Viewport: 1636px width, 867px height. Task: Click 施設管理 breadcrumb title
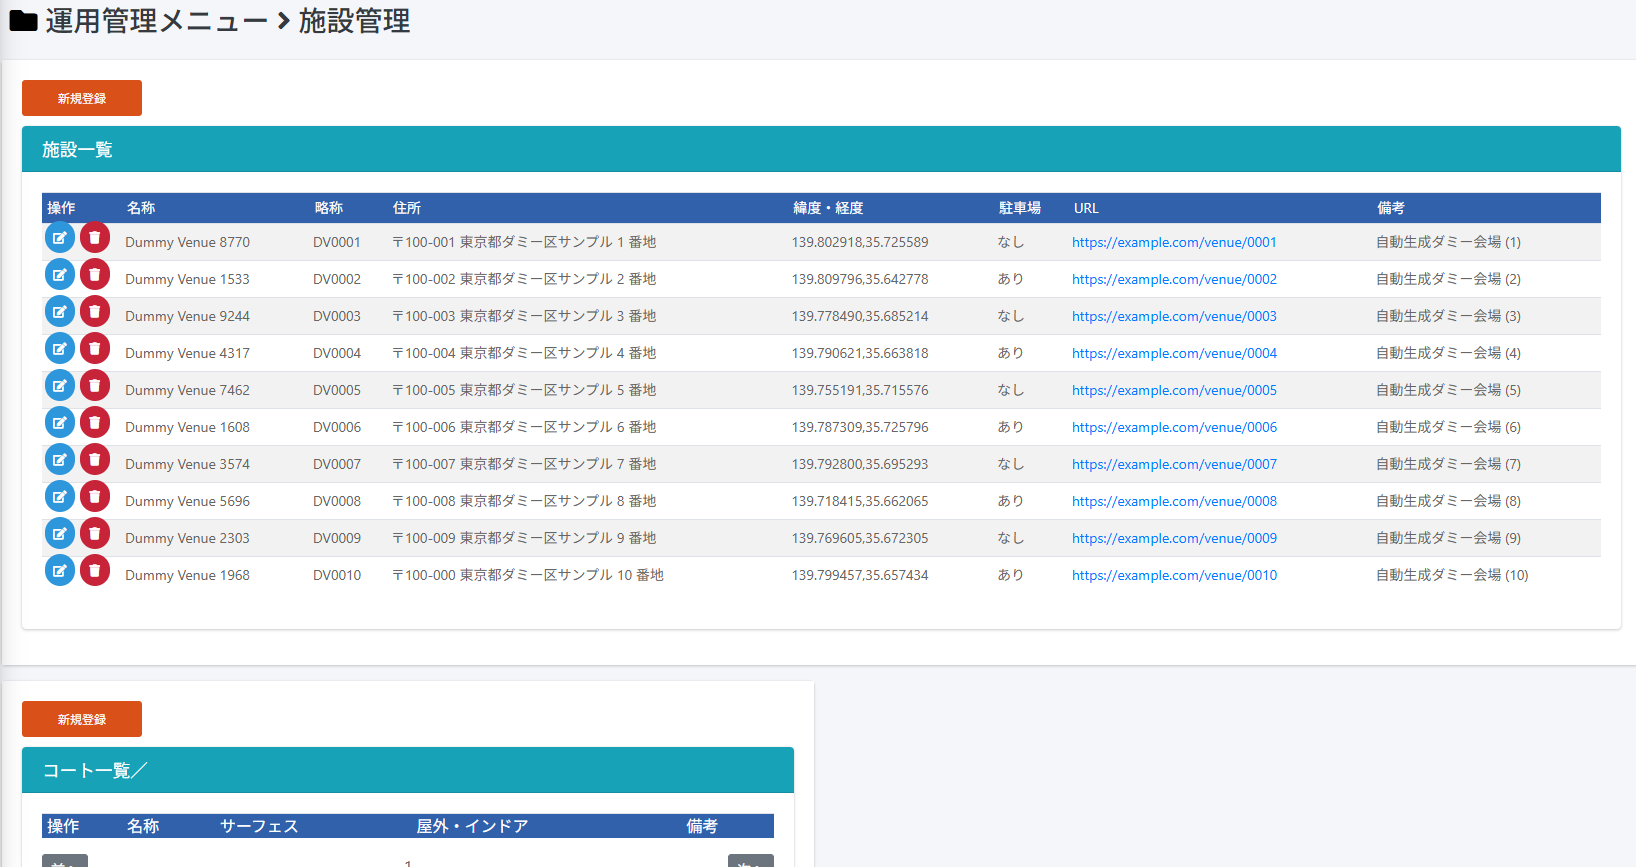tap(354, 21)
